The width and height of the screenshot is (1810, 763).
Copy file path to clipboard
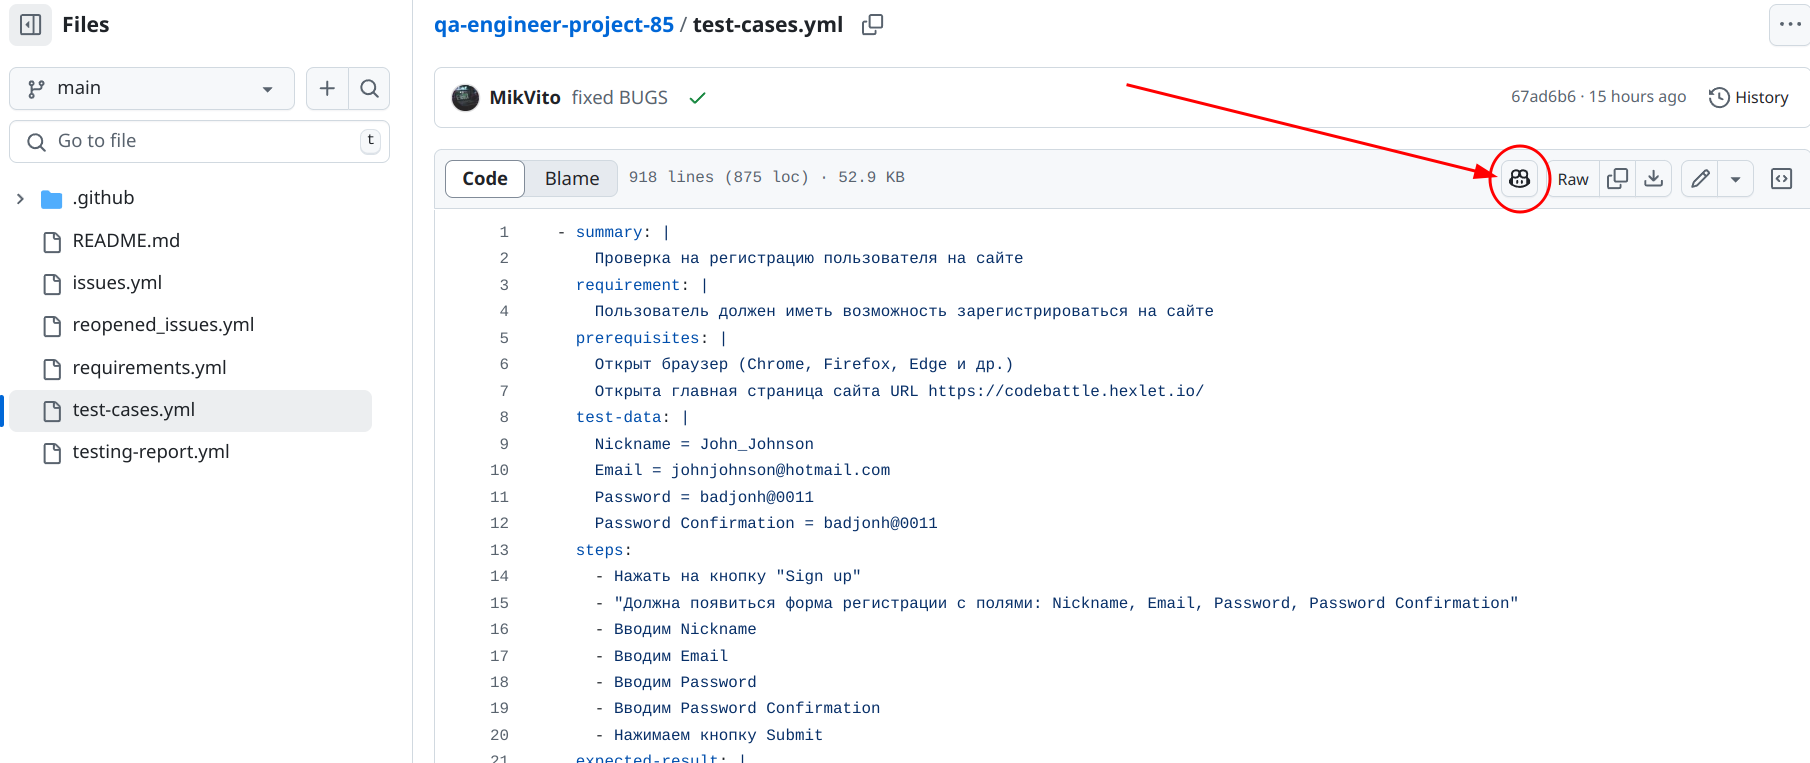[872, 25]
